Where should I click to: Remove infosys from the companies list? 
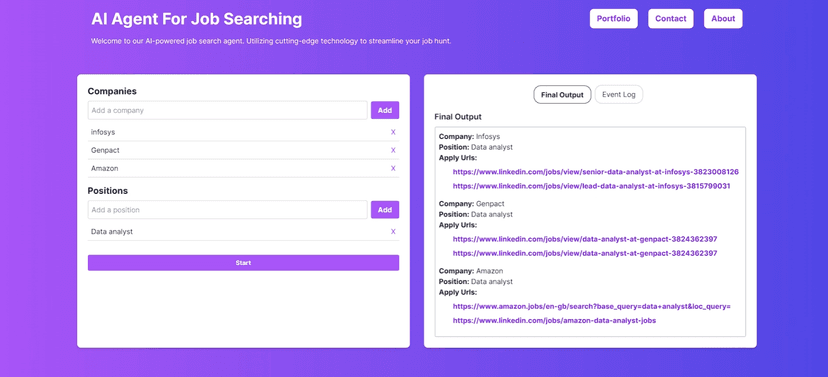[x=393, y=132]
